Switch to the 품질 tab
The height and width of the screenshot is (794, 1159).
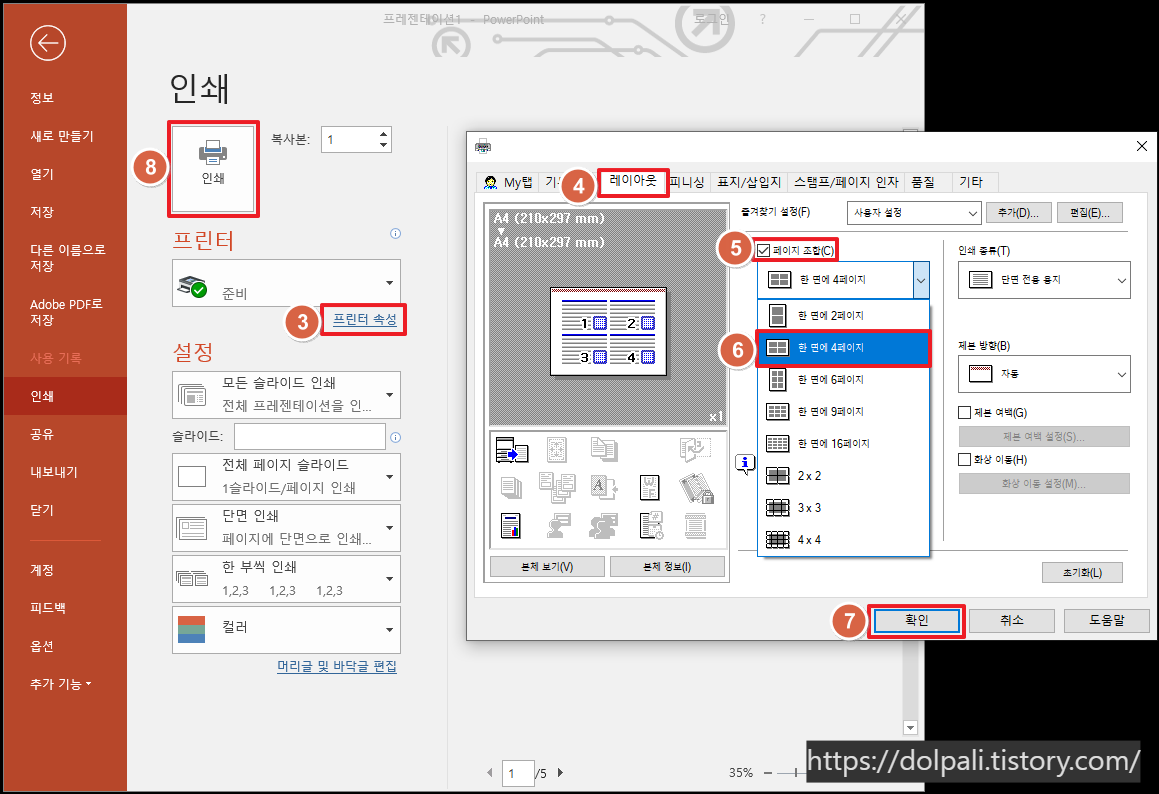click(922, 181)
